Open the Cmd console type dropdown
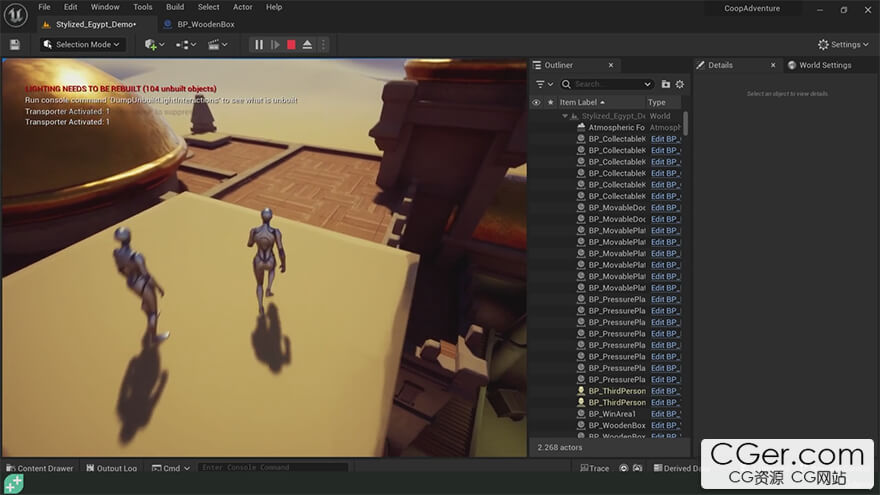 [171, 468]
